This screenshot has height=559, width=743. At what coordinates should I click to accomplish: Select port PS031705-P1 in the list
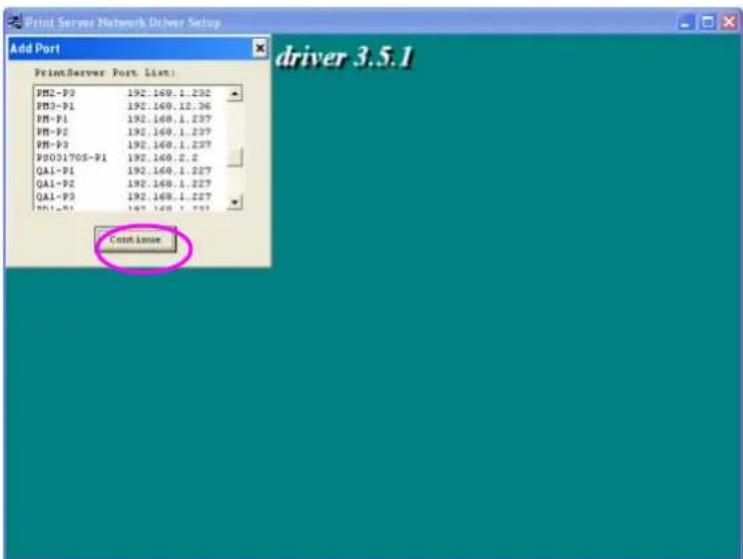coord(130,157)
